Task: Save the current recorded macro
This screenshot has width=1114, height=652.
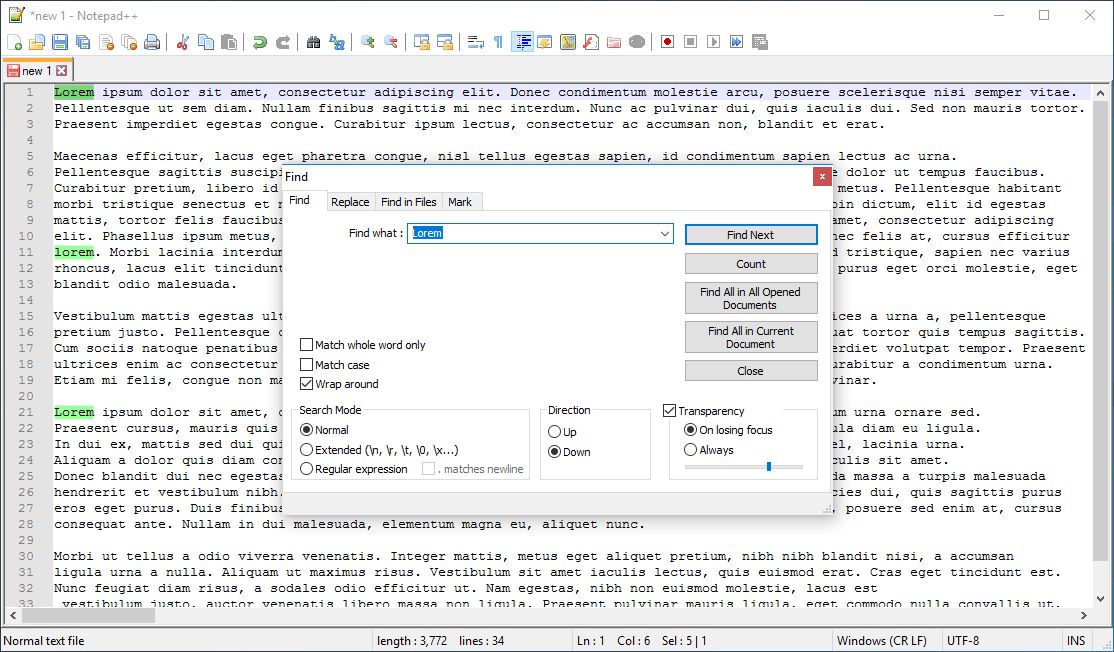Action: [x=759, y=43]
